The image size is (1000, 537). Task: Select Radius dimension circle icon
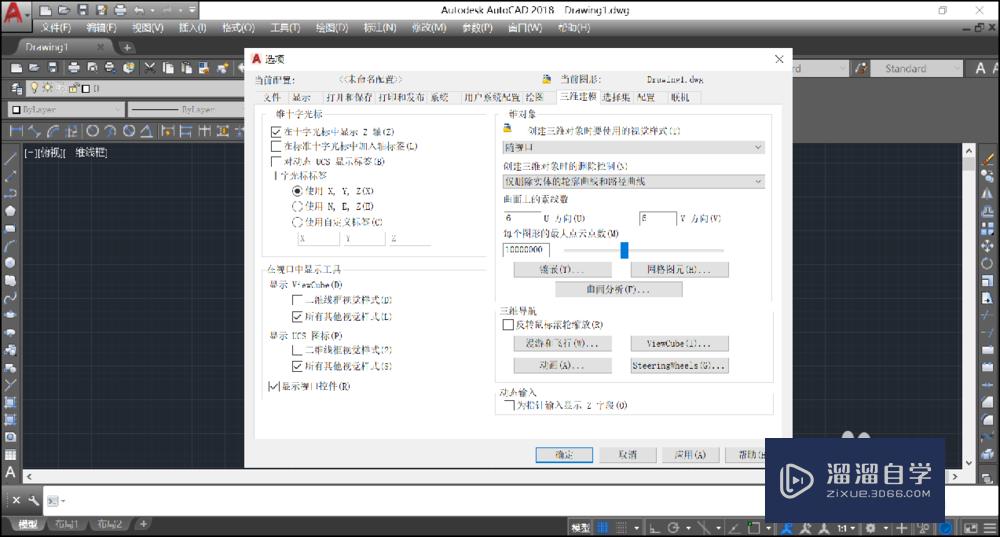[x=92, y=131]
